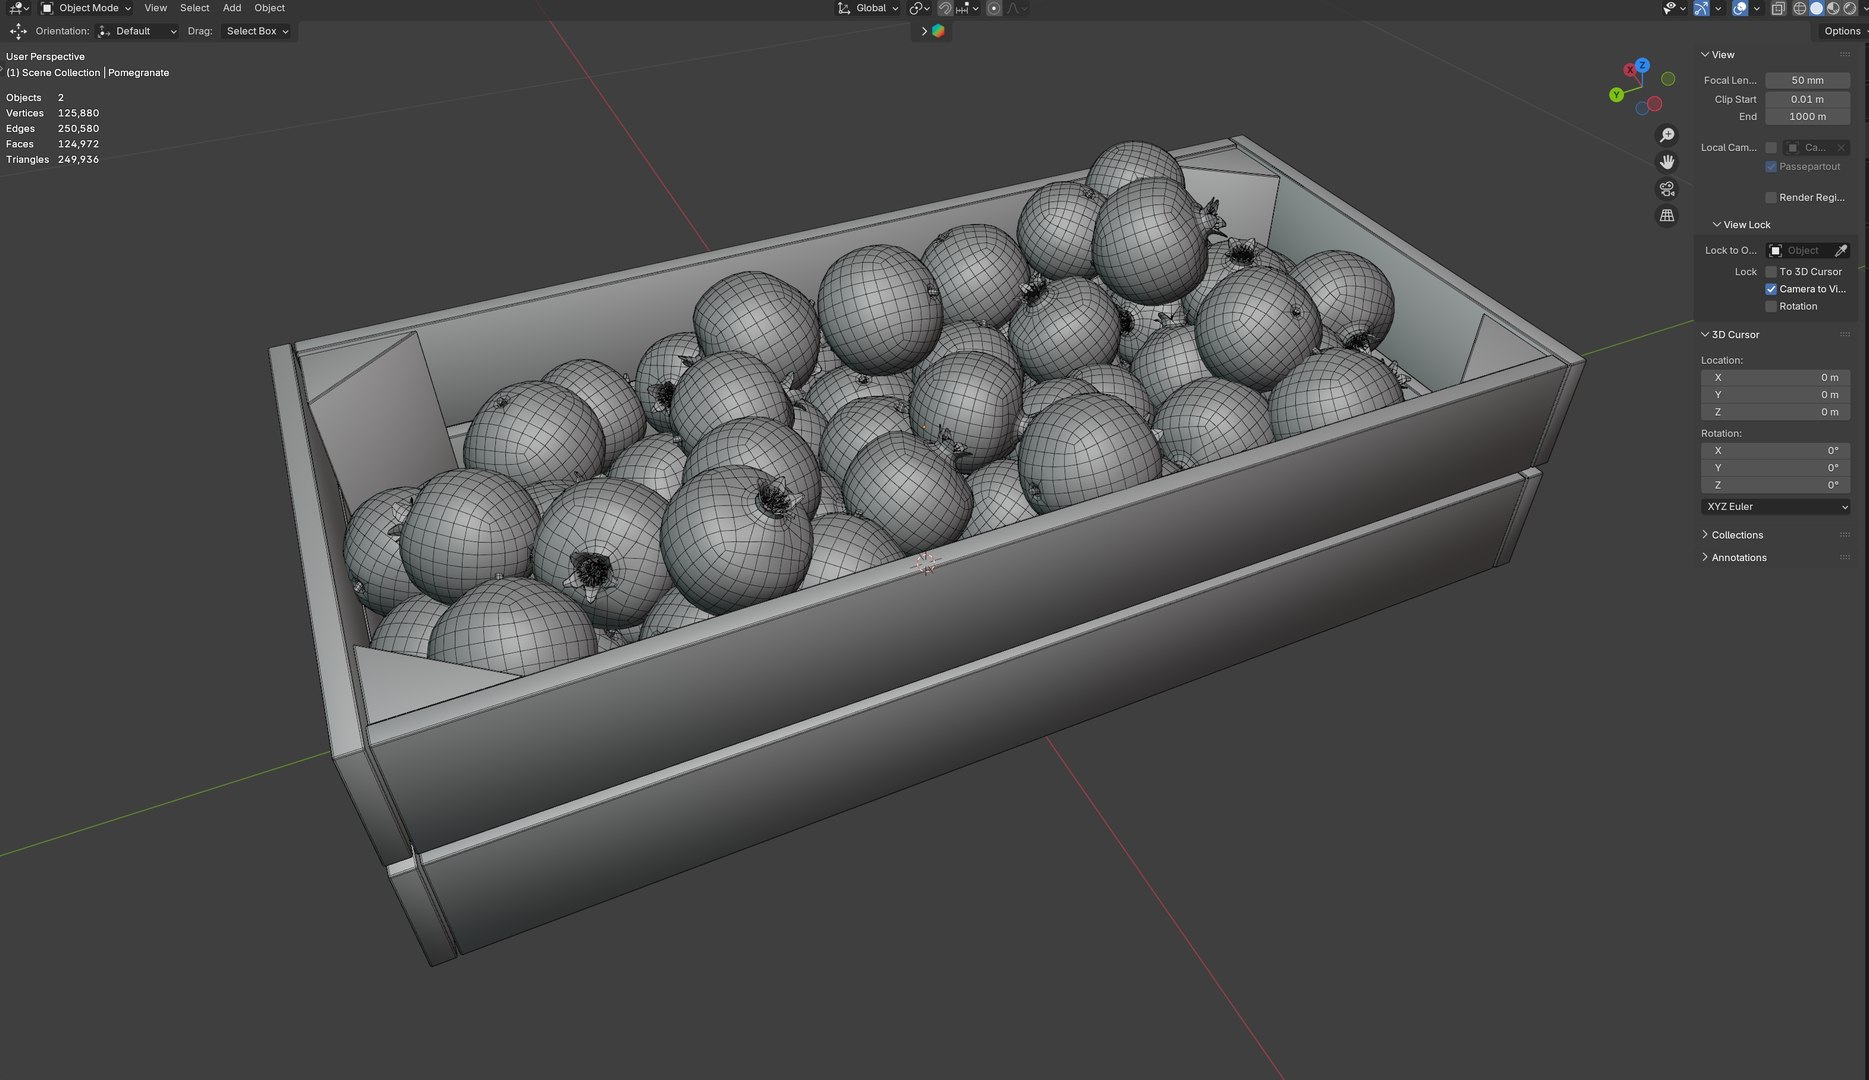Open the View menu in header
The image size is (1869, 1080).
(x=155, y=8)
